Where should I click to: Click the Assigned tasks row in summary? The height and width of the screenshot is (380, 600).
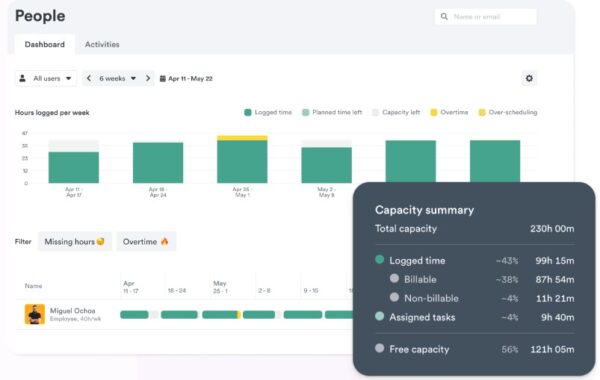pos(474,317)
